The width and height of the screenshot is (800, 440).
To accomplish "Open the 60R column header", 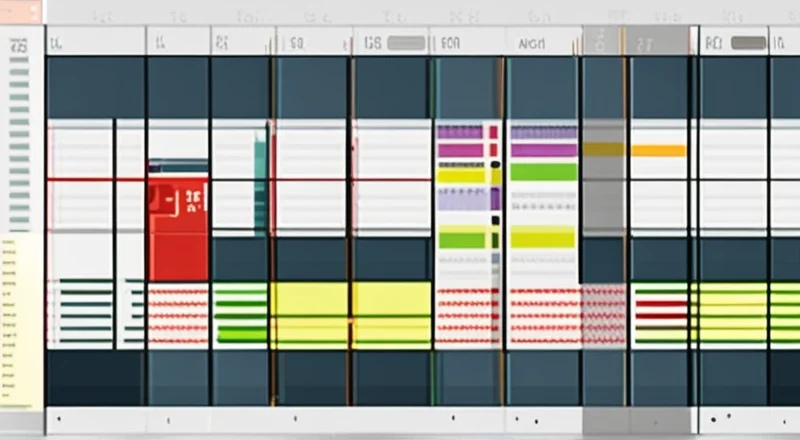I will coord(450,44).
